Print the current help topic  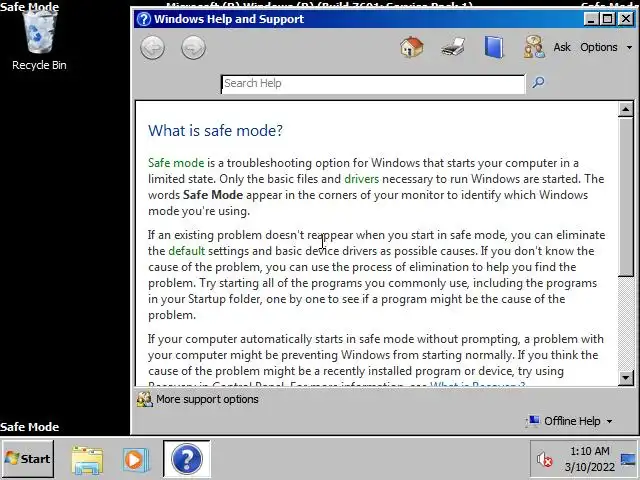click(x=453, y=47)
